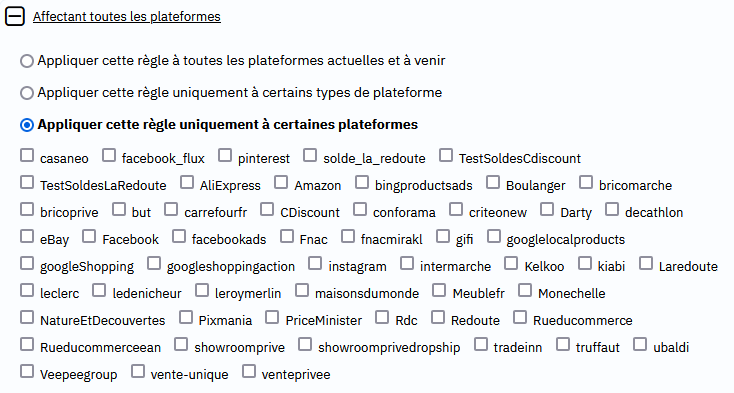Select apply rule to all current and future platforms

point(27,61)
